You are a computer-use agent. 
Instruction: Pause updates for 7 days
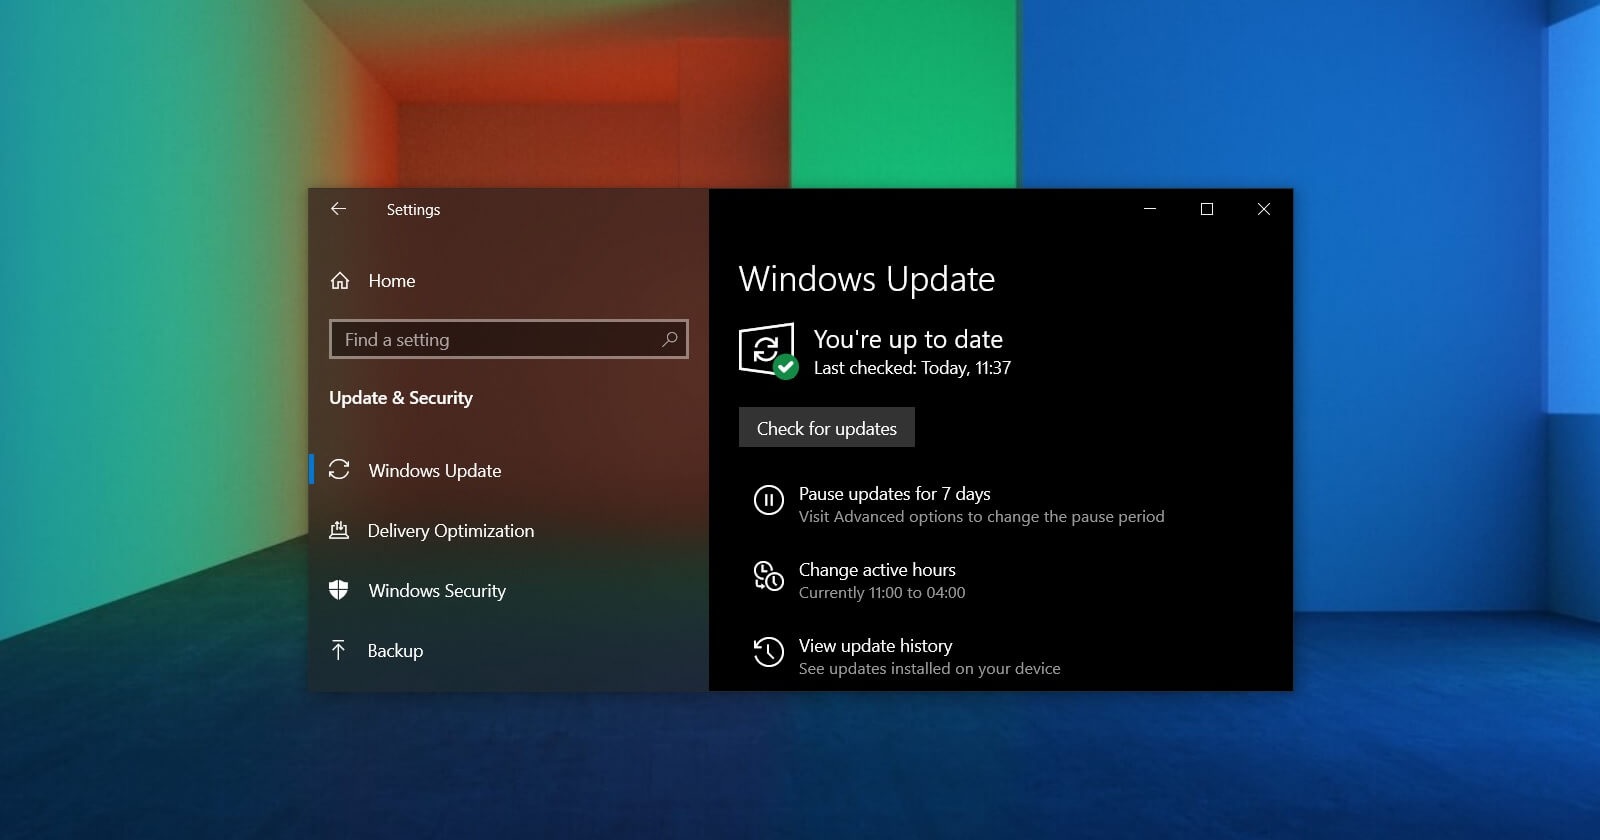pos(895,493)
